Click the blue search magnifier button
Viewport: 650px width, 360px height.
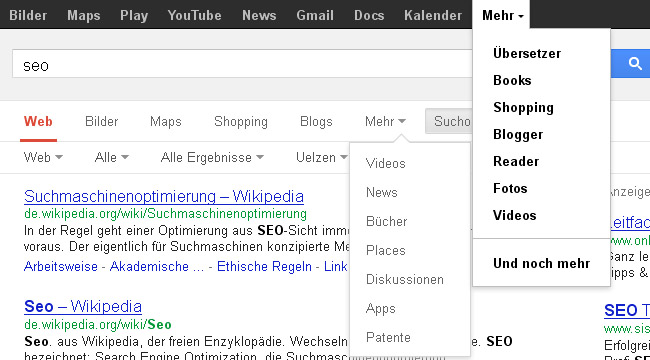[631, 63]
